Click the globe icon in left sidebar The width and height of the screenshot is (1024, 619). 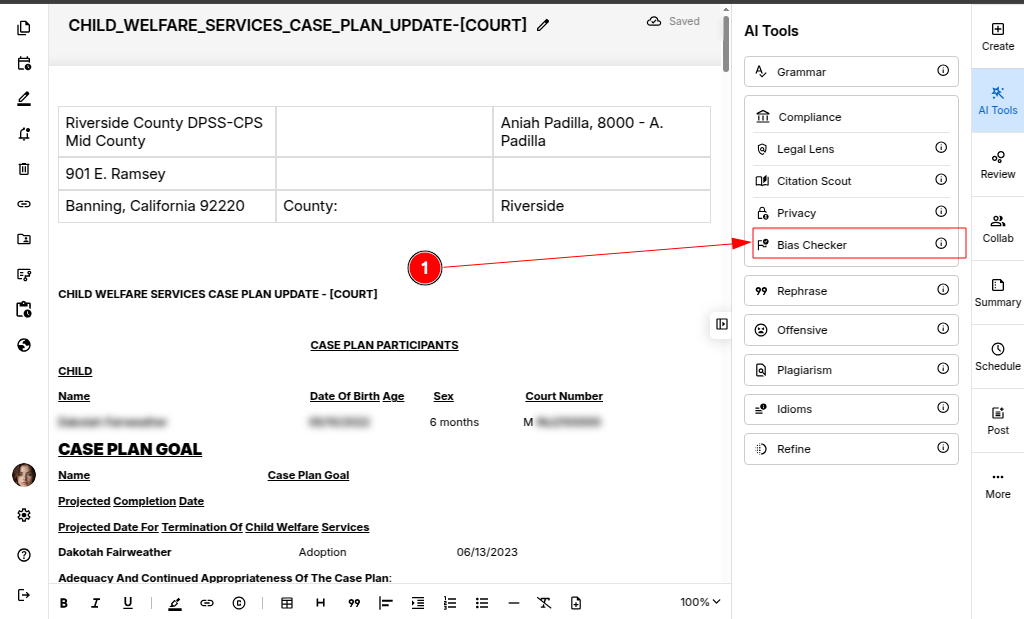(x=24, y=345)
